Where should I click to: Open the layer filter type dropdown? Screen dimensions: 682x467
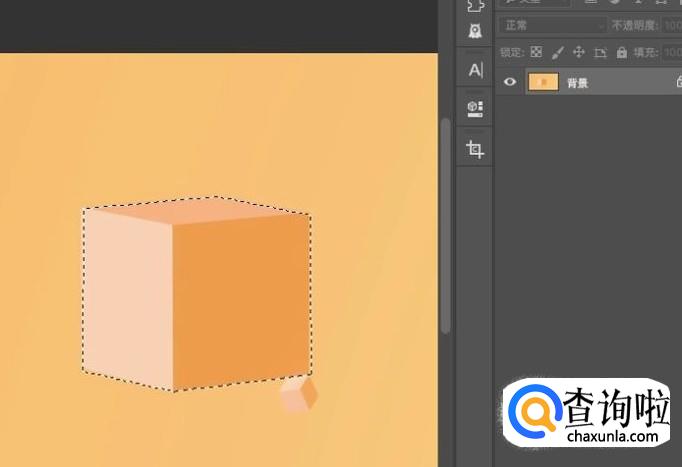535,3
